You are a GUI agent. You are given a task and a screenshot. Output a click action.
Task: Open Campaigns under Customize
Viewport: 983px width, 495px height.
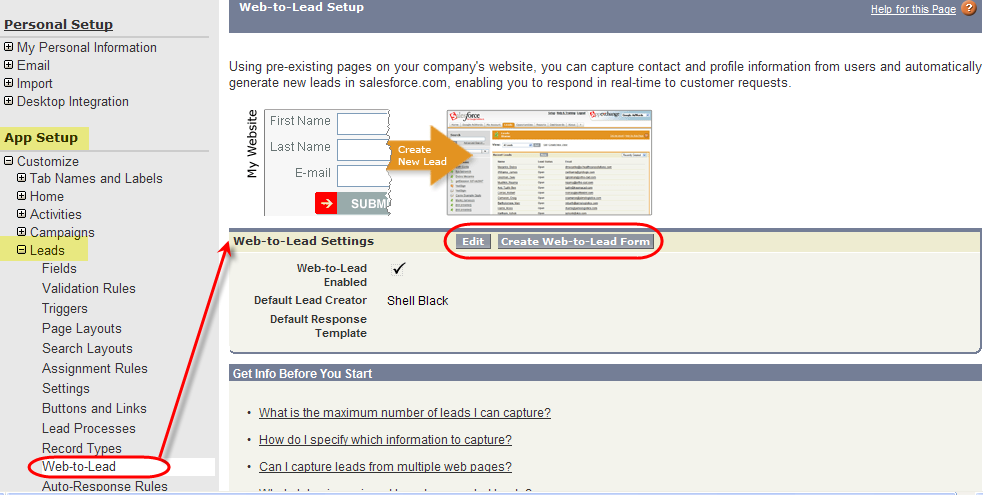tap(62, 232)
